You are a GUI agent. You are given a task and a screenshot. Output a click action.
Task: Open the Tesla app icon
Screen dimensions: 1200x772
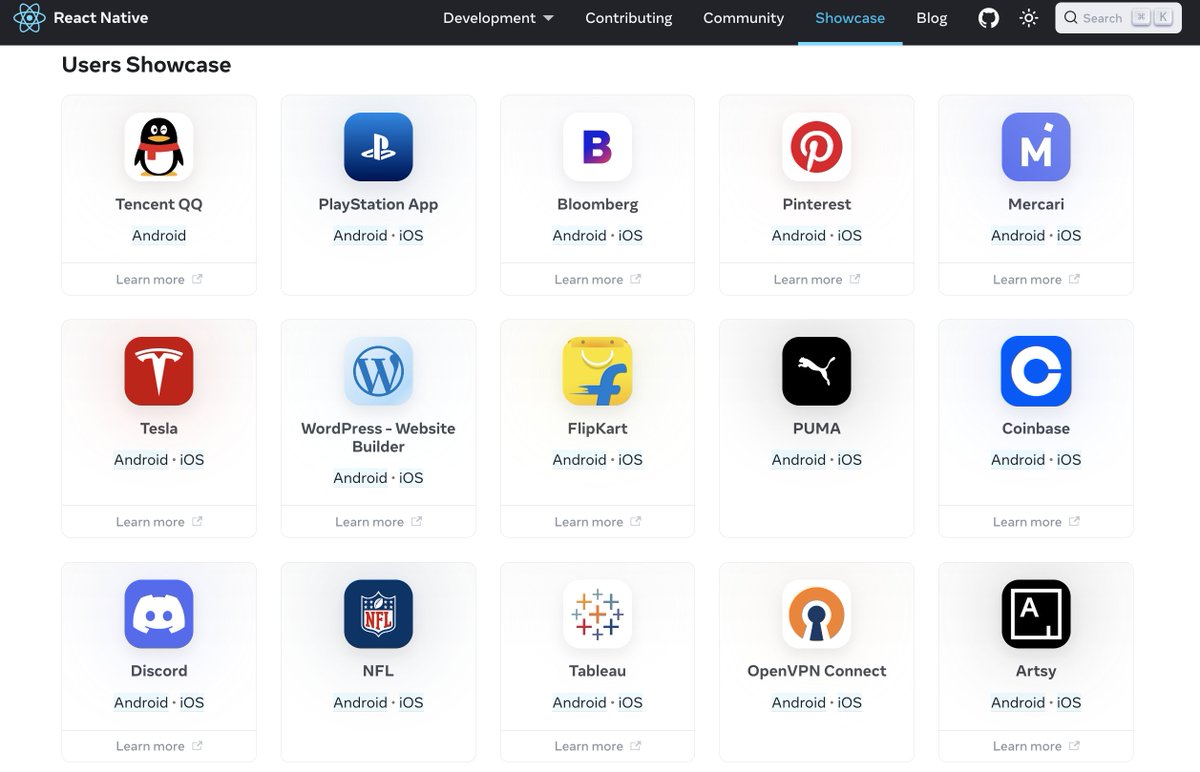click(159, 371)
